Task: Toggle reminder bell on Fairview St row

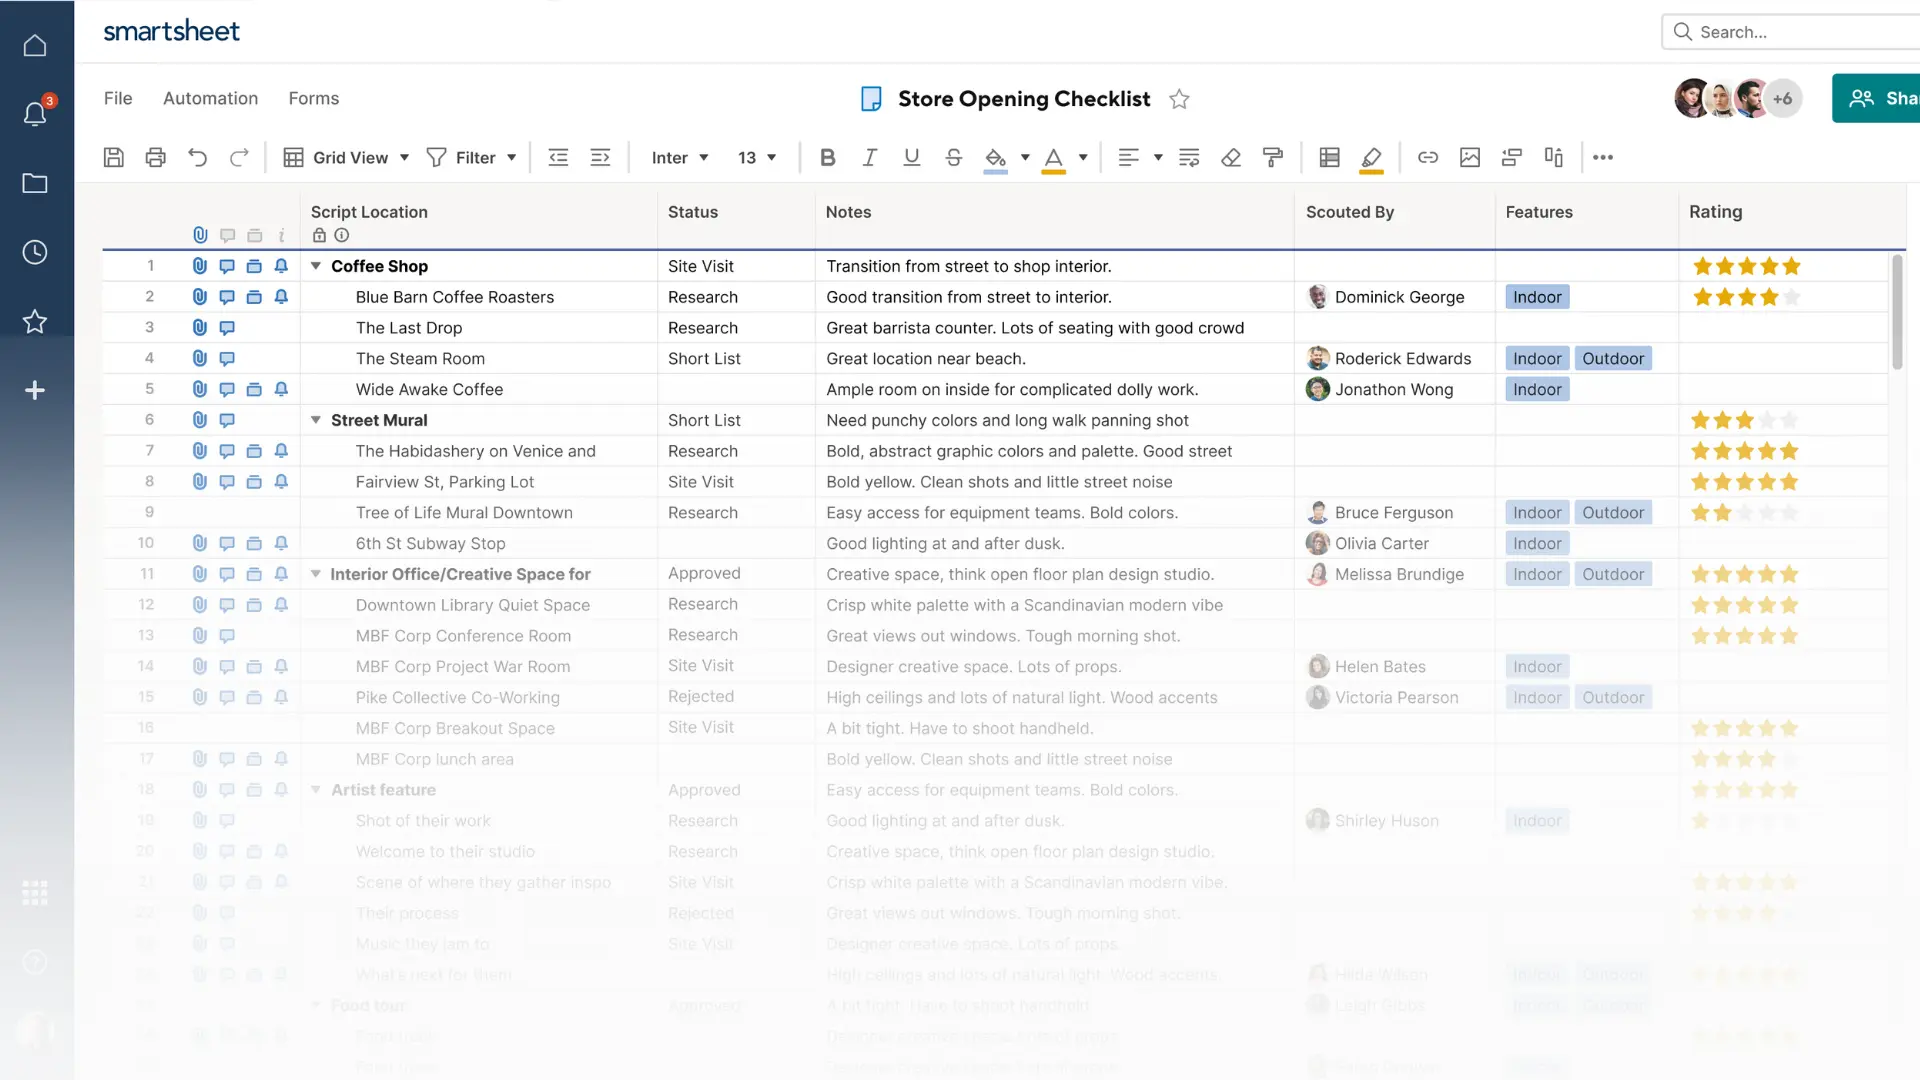Action: (x=281, y=481)
